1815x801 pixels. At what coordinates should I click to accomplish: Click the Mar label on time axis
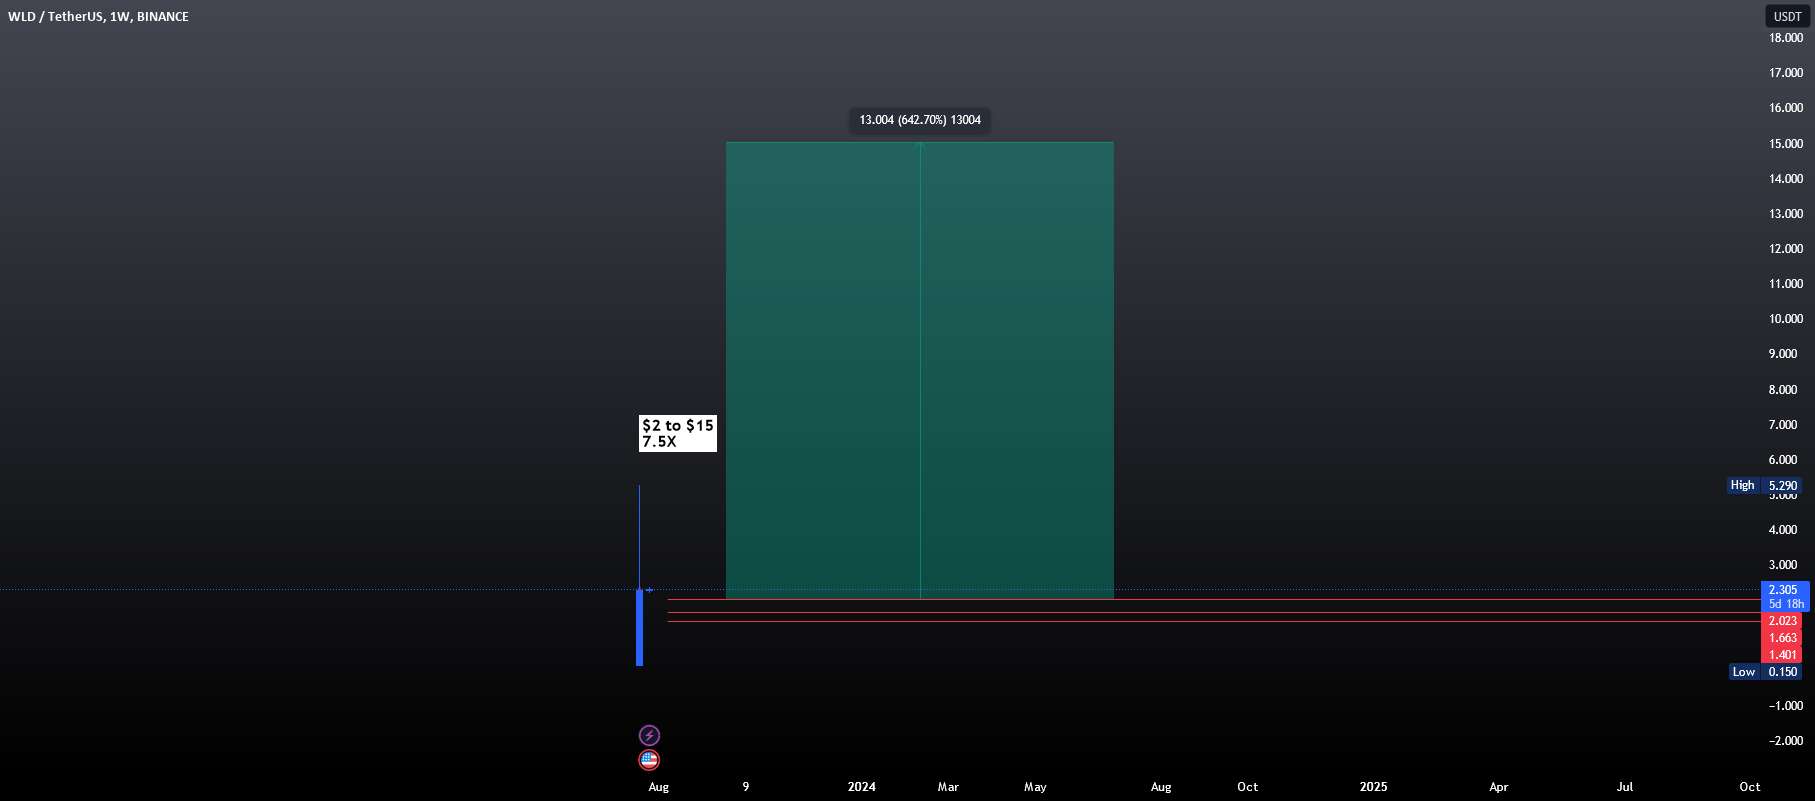(948, 787)
